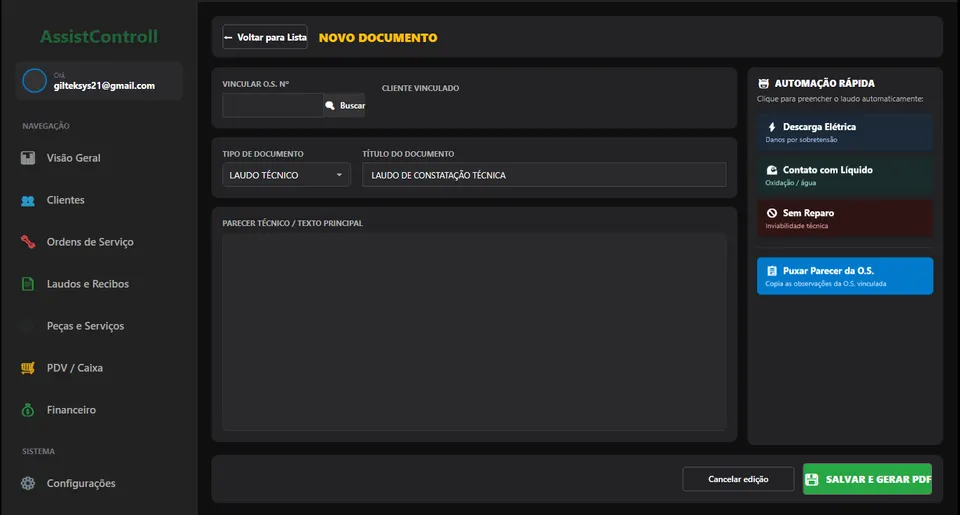Apply Sem Reparo automation

845,219
